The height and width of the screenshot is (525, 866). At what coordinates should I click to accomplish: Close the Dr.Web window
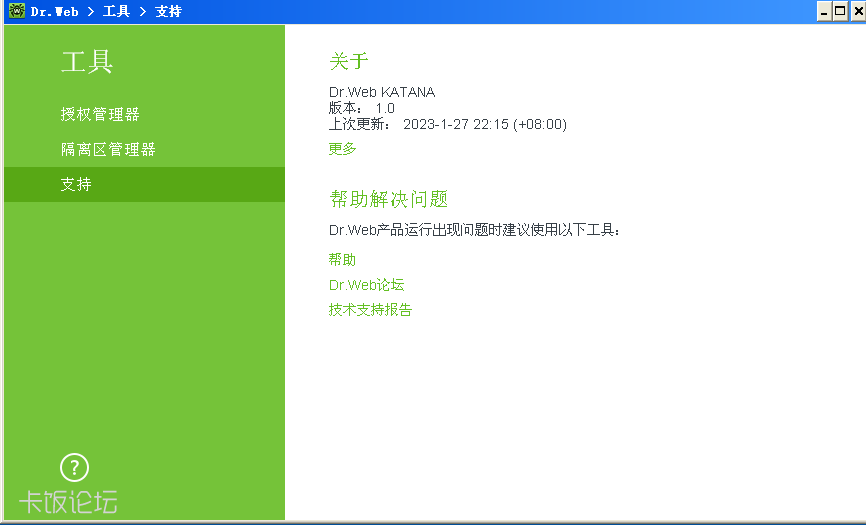click(x=858, y=12)
